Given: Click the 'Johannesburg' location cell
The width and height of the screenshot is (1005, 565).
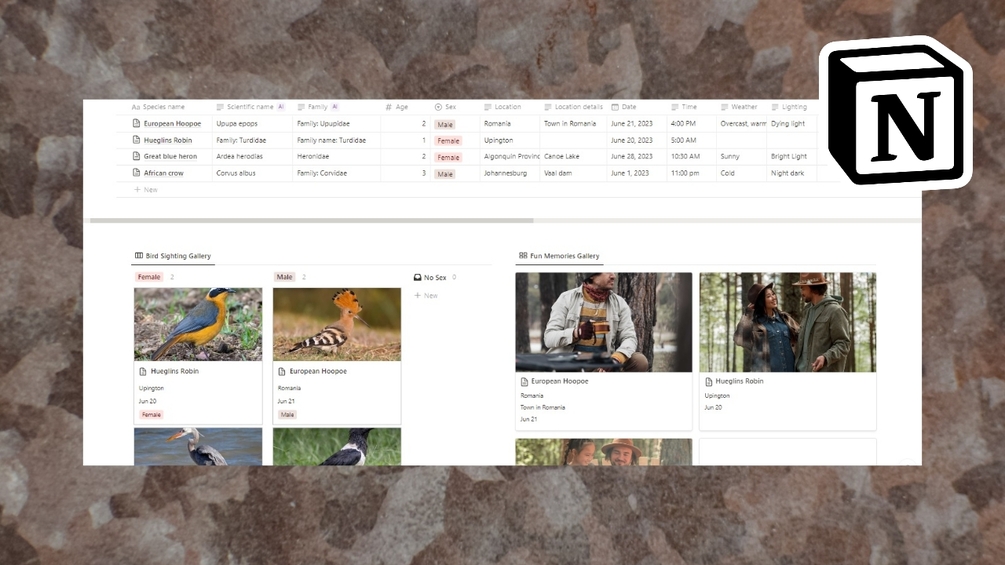Looking at the screenshot, I should [510, 173].
